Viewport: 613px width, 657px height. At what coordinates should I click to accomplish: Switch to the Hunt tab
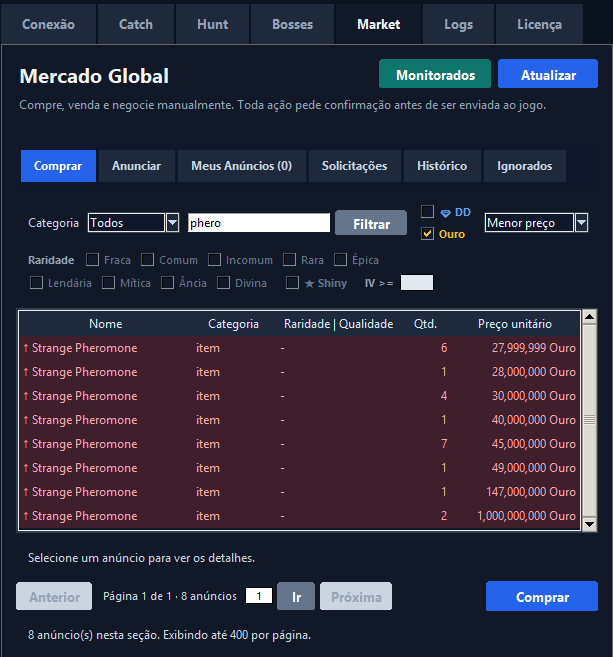(213, 24)
